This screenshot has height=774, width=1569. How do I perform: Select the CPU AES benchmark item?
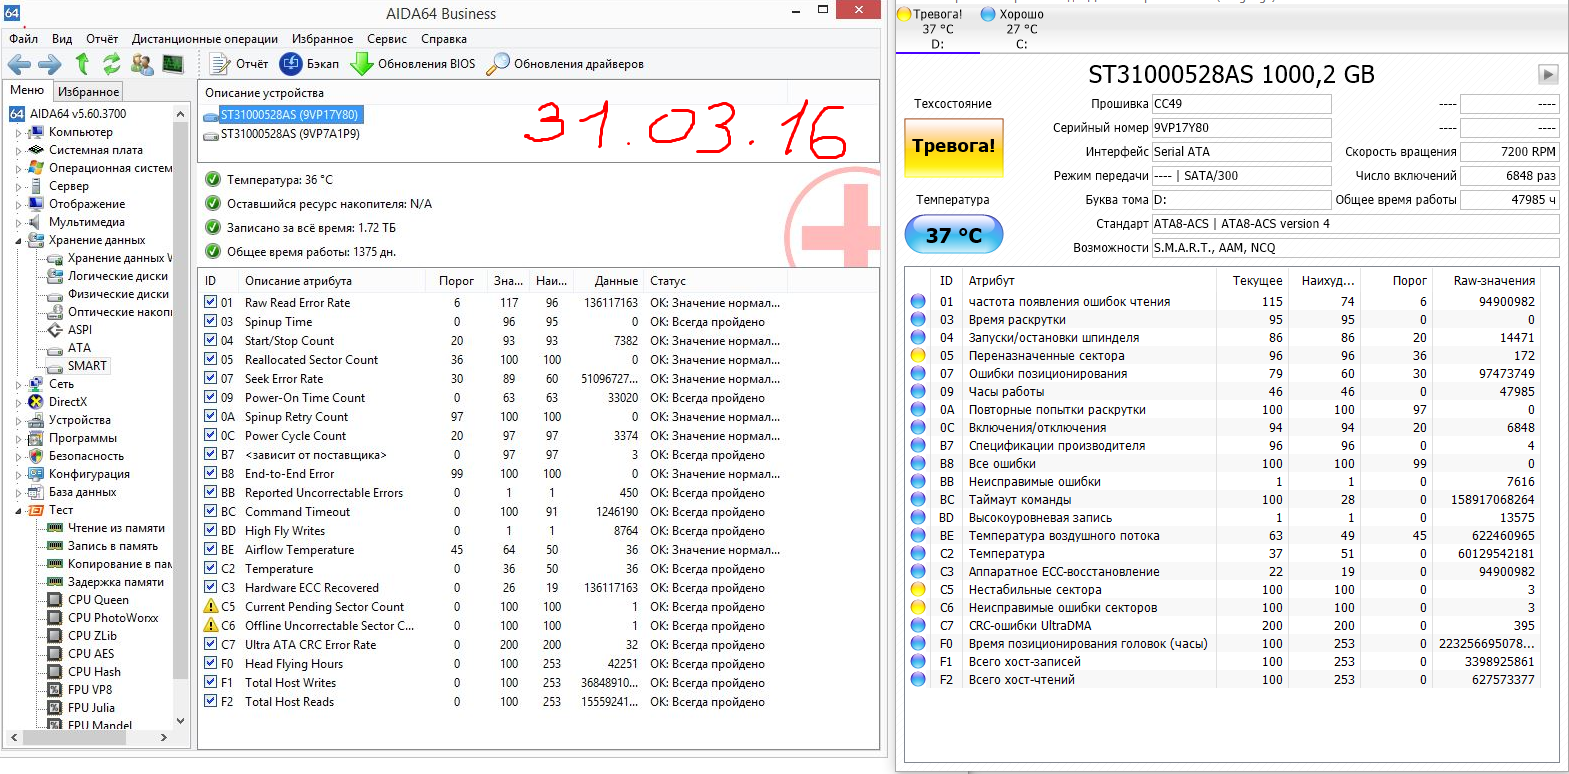[91, 654]
